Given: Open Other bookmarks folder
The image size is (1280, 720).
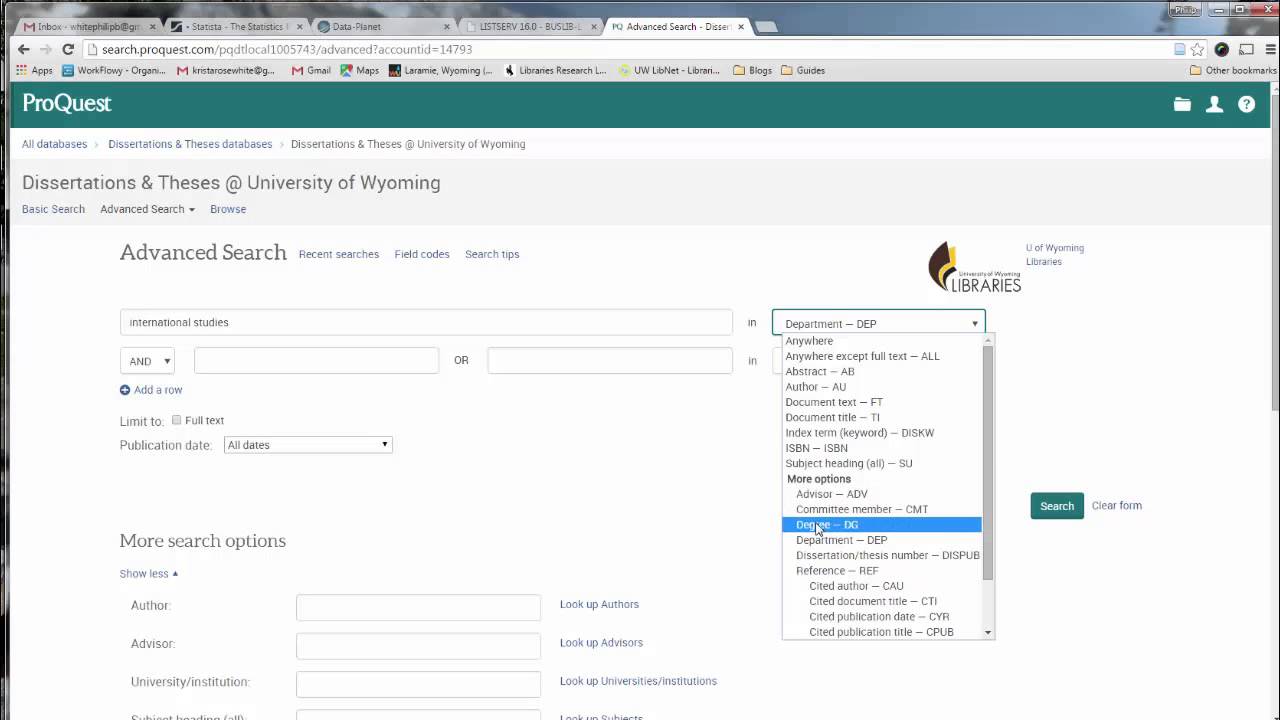Looking at the screenshot, I should (x=1233, y=70).
